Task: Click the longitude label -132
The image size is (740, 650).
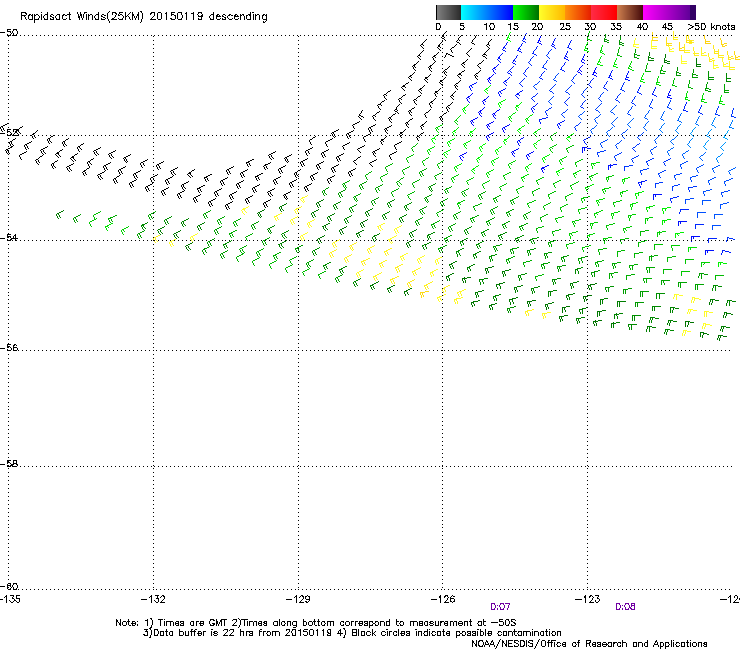Action: [x=153, y=599]
